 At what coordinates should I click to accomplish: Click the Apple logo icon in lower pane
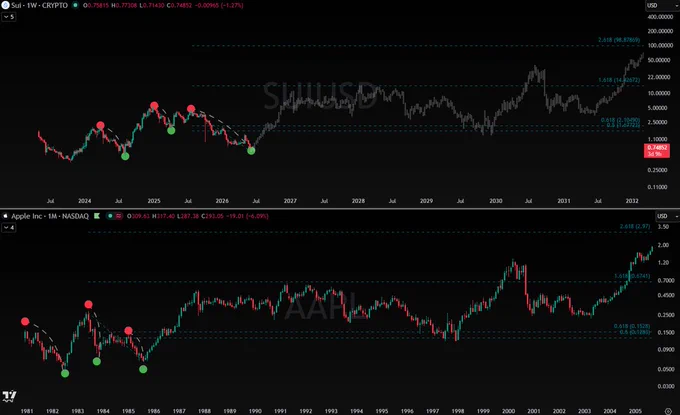click(5, 216)
